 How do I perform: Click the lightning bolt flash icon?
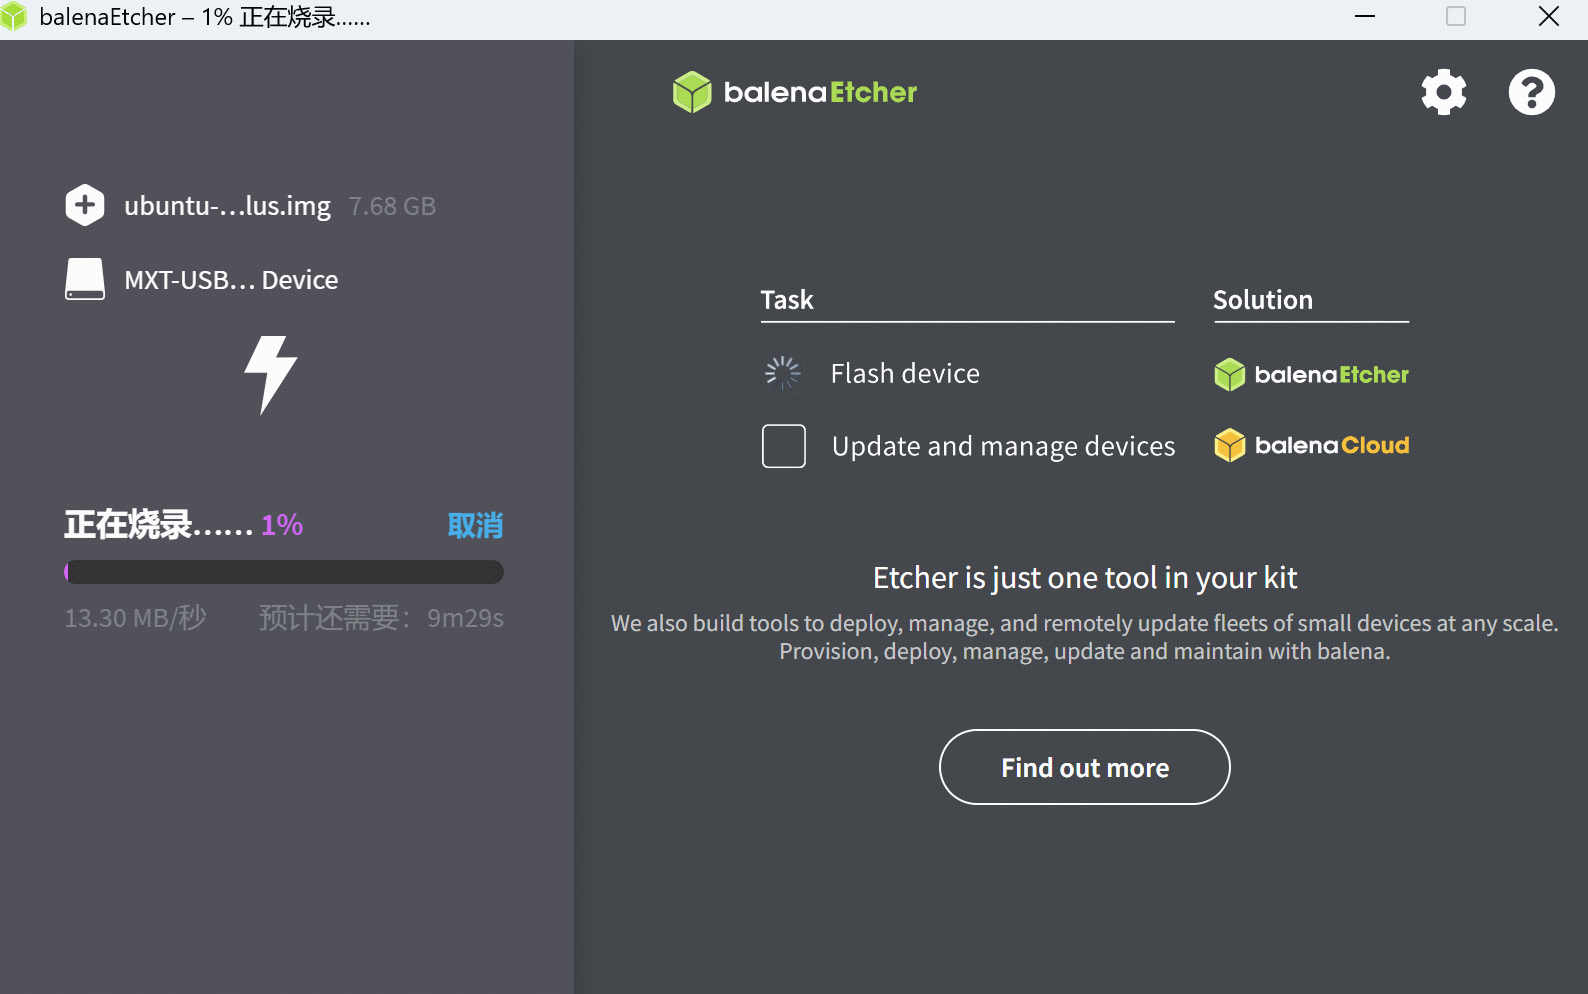tap(271, 374)
